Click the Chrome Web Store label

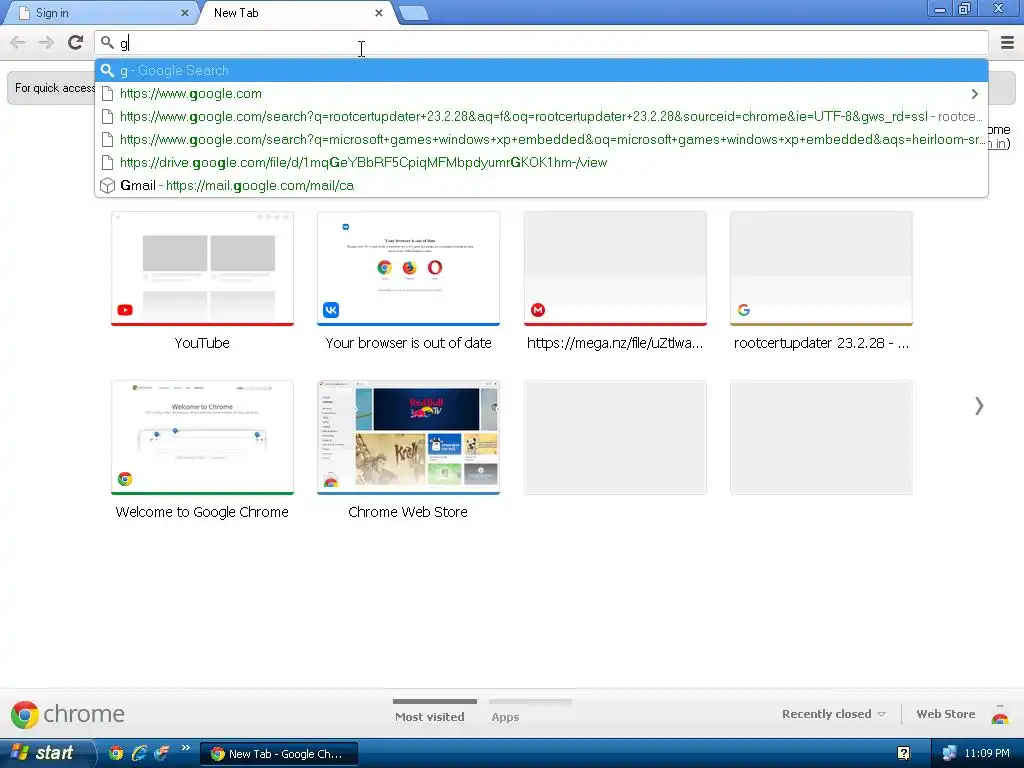point(408,512)
